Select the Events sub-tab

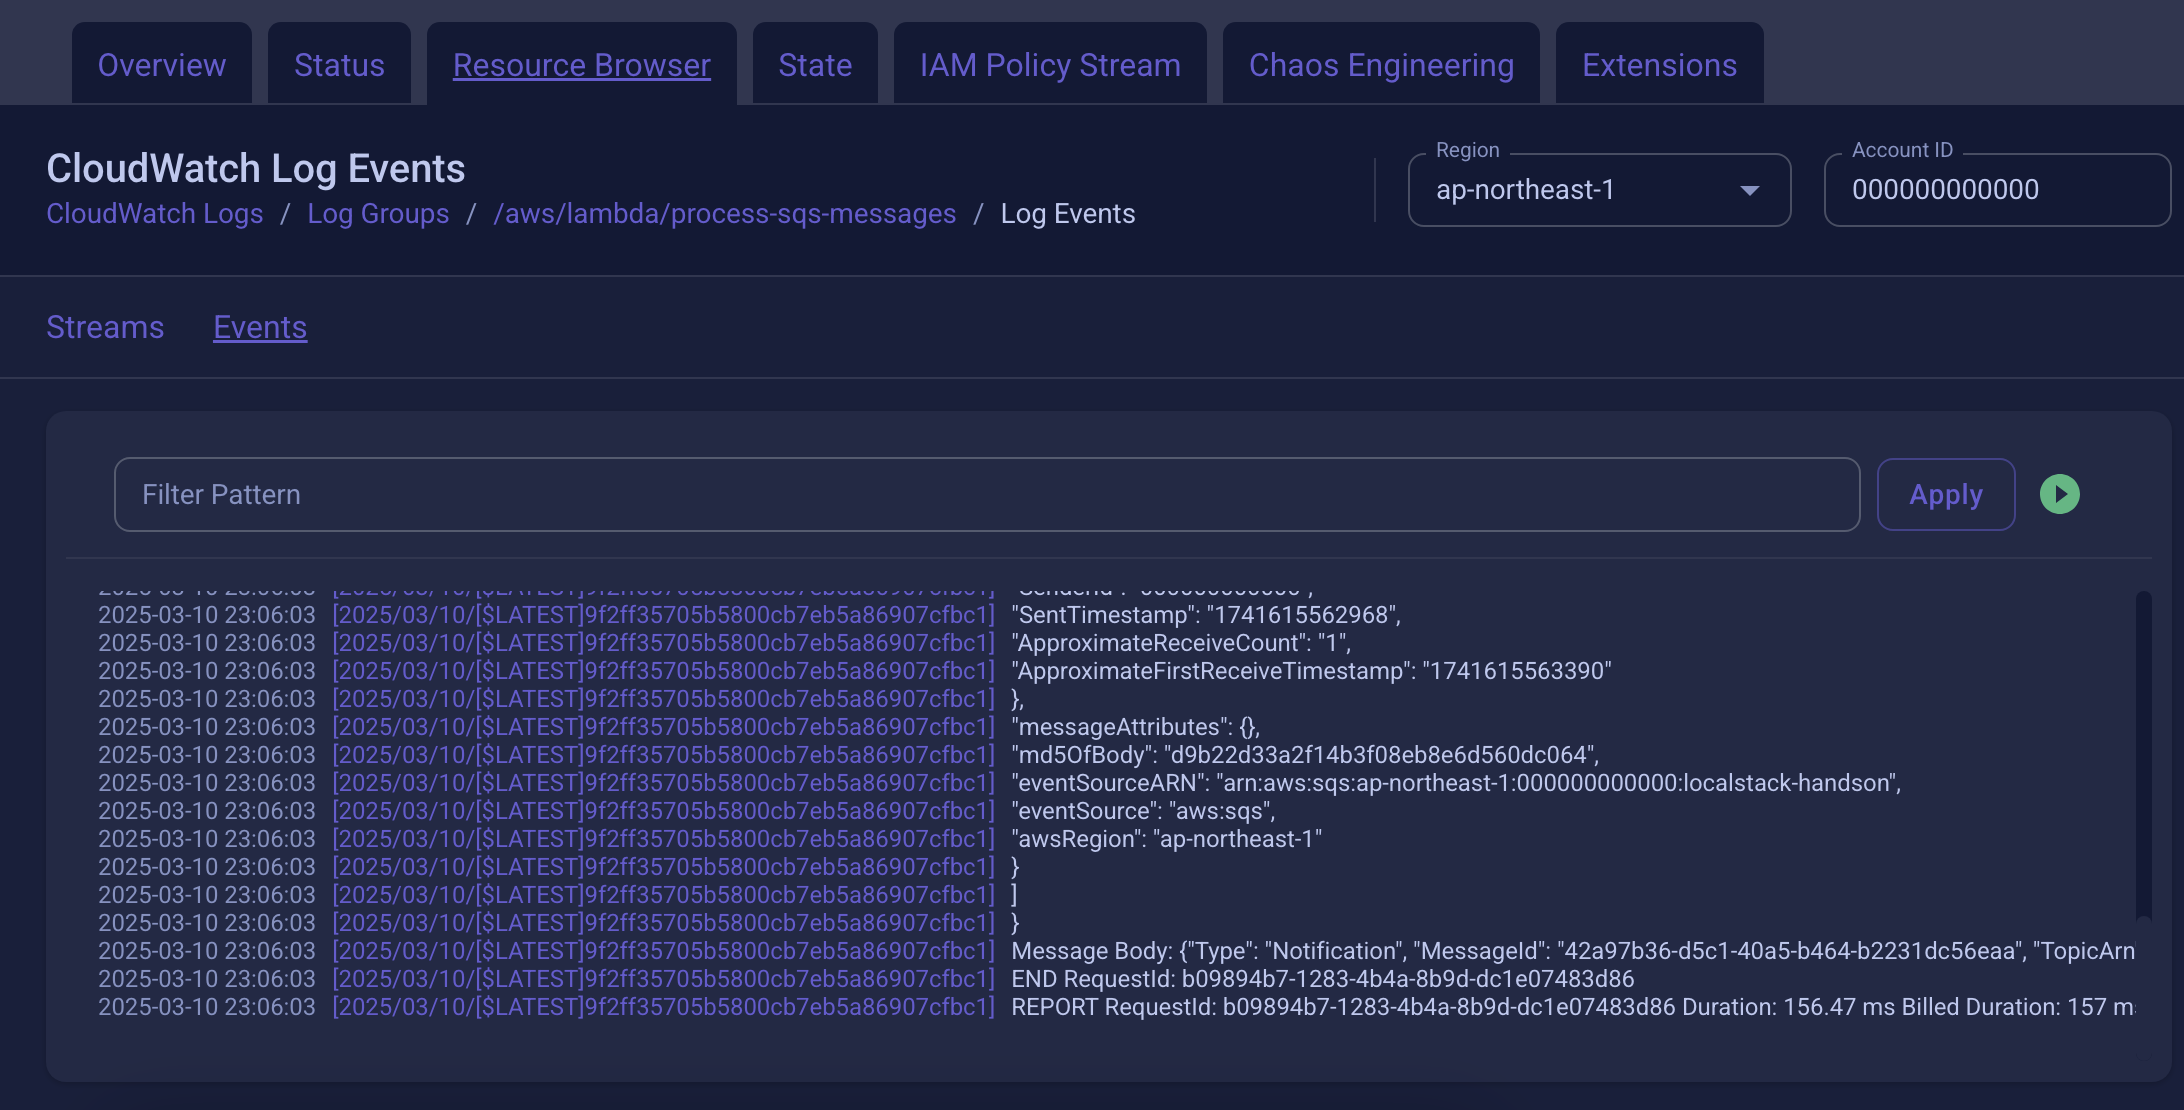pyautogui.click(x=259, y=327)
